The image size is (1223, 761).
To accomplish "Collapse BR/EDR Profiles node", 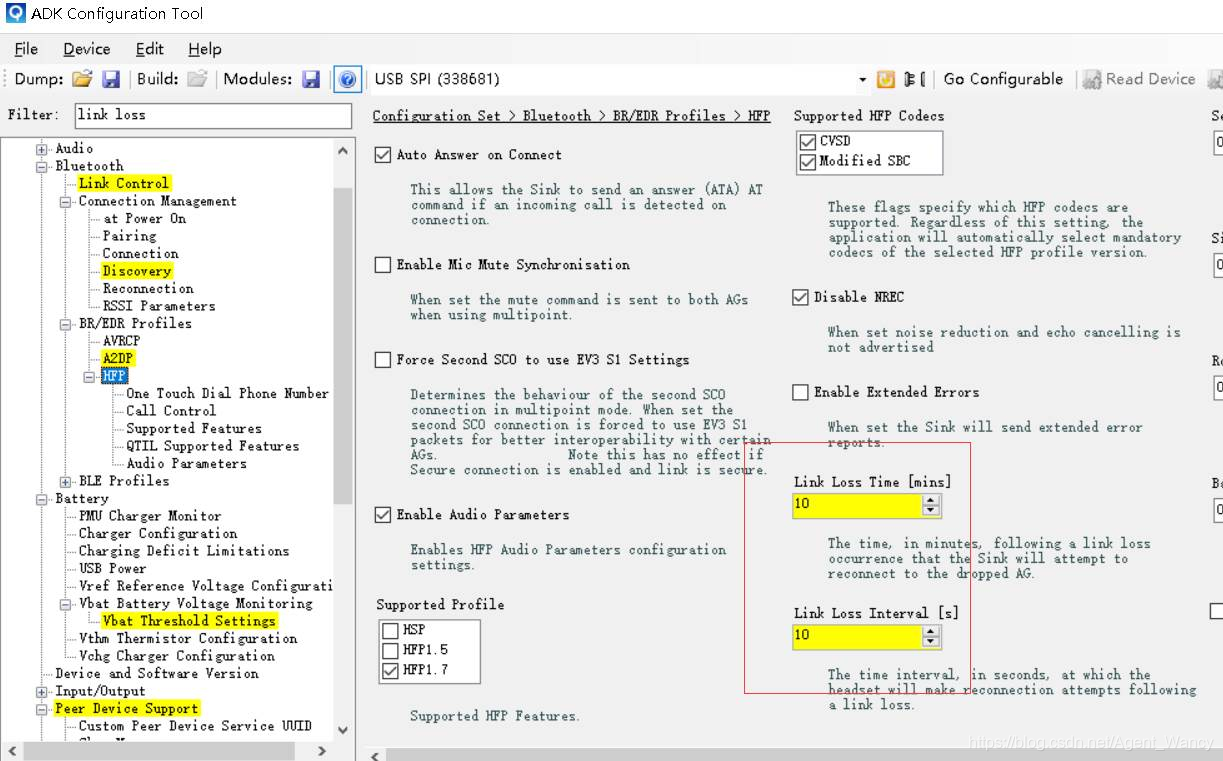I will click(66, 324).
